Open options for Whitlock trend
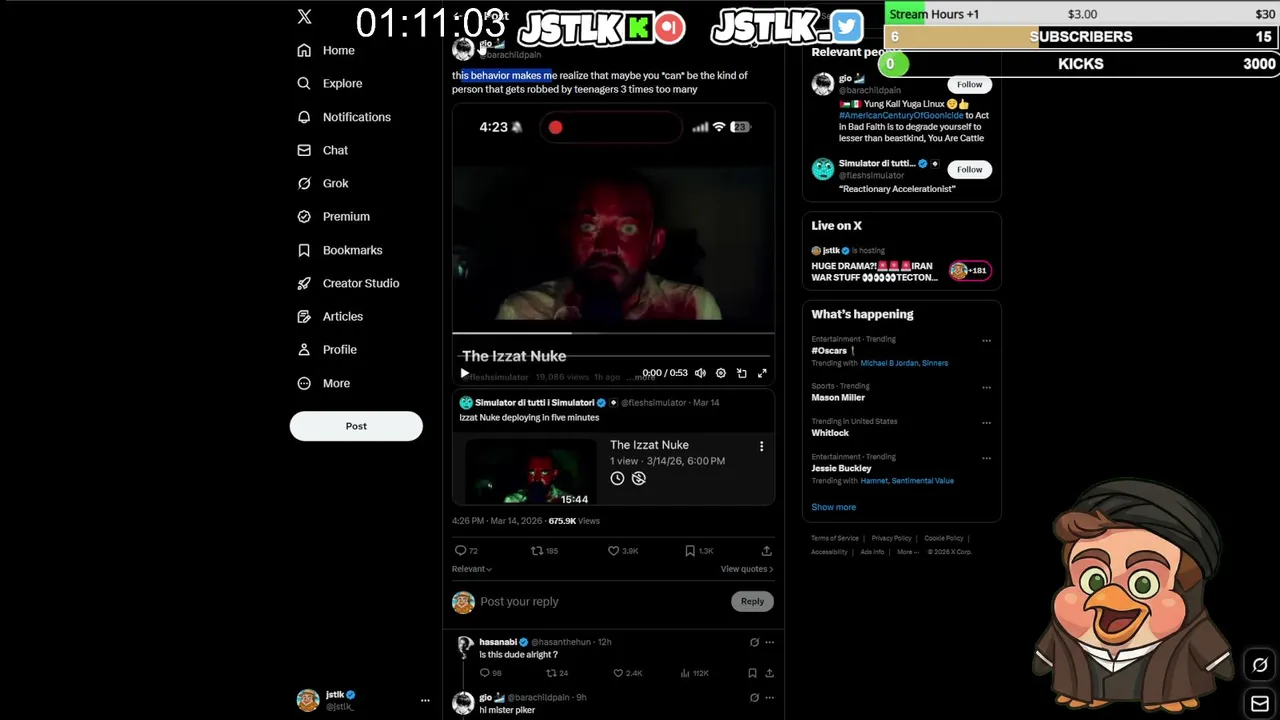1280x720 pixels. (986, 422)
